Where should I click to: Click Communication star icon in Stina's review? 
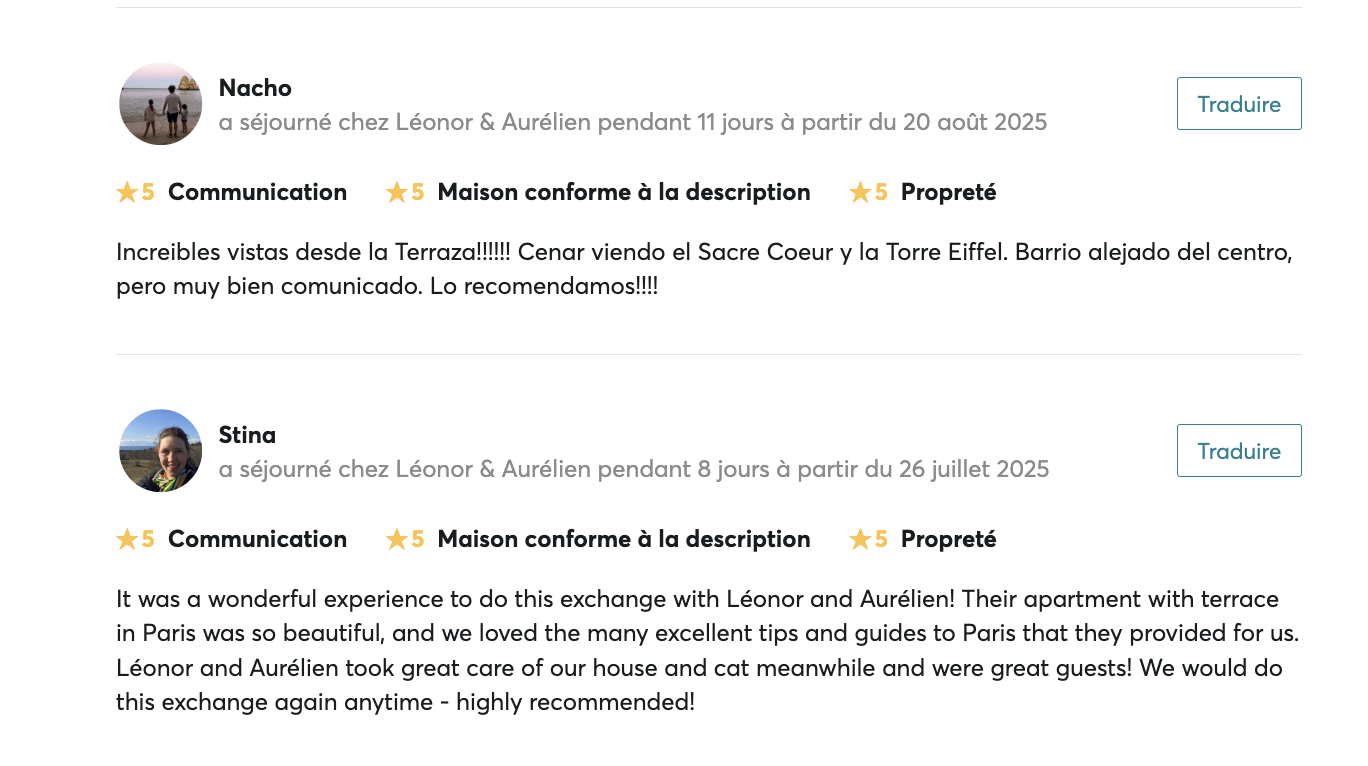click(x=127, y=539)
